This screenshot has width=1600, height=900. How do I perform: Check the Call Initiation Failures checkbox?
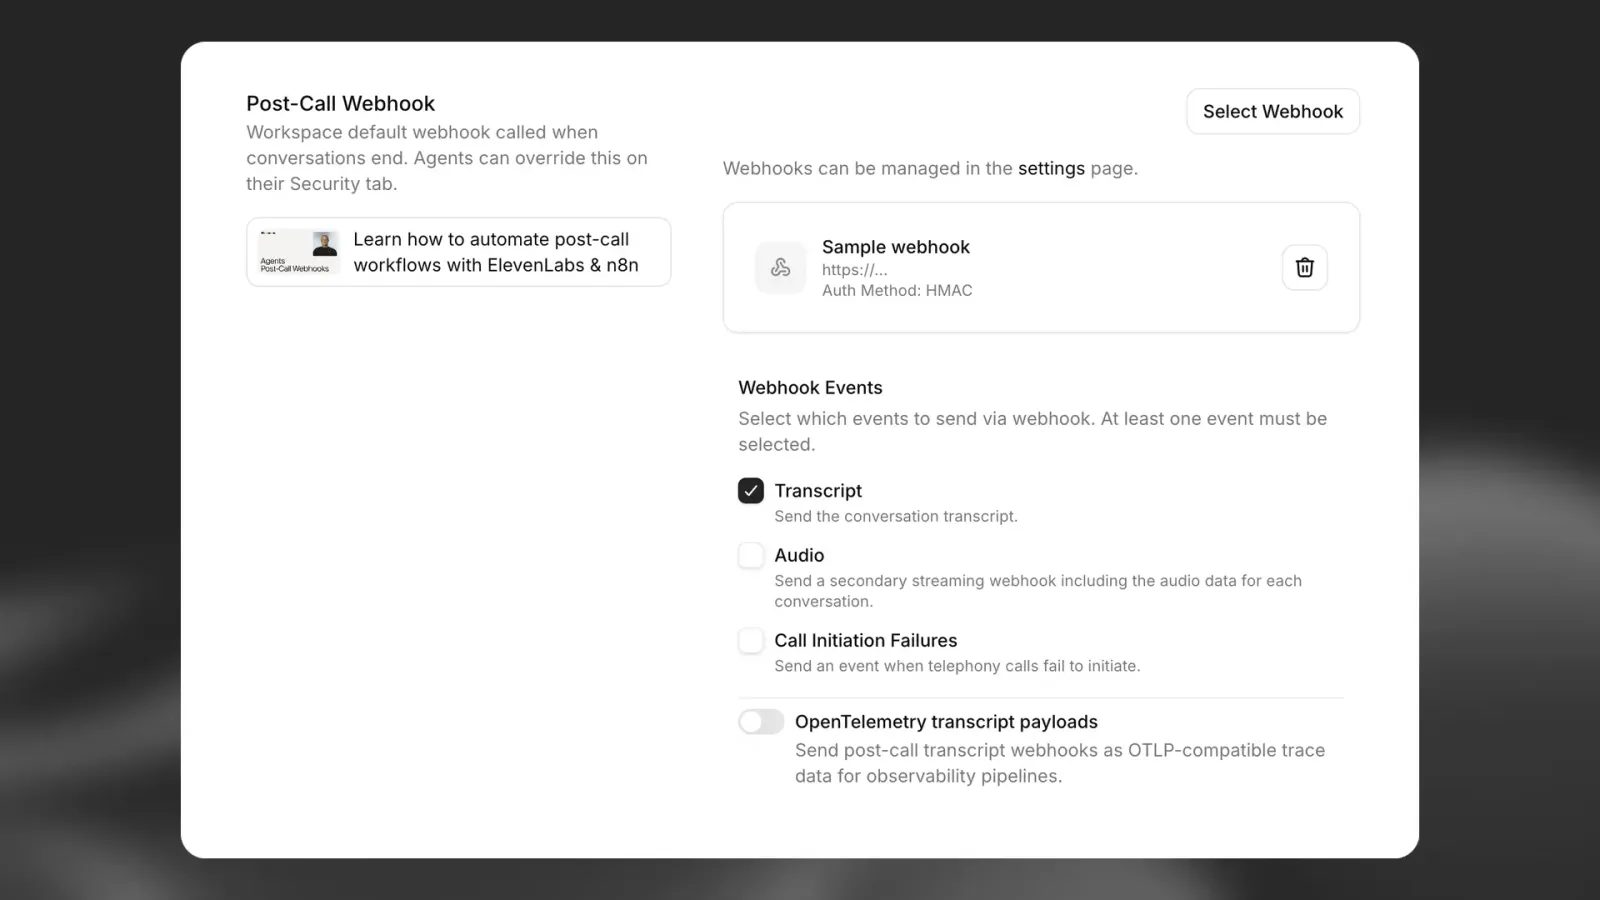coord(751,640)
